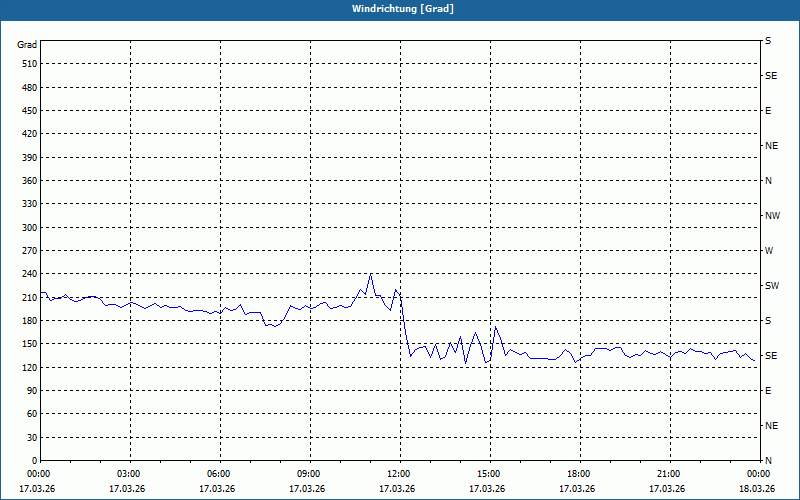
Task: Select the 06:00 time marker
Action: [x=219, y=474]
